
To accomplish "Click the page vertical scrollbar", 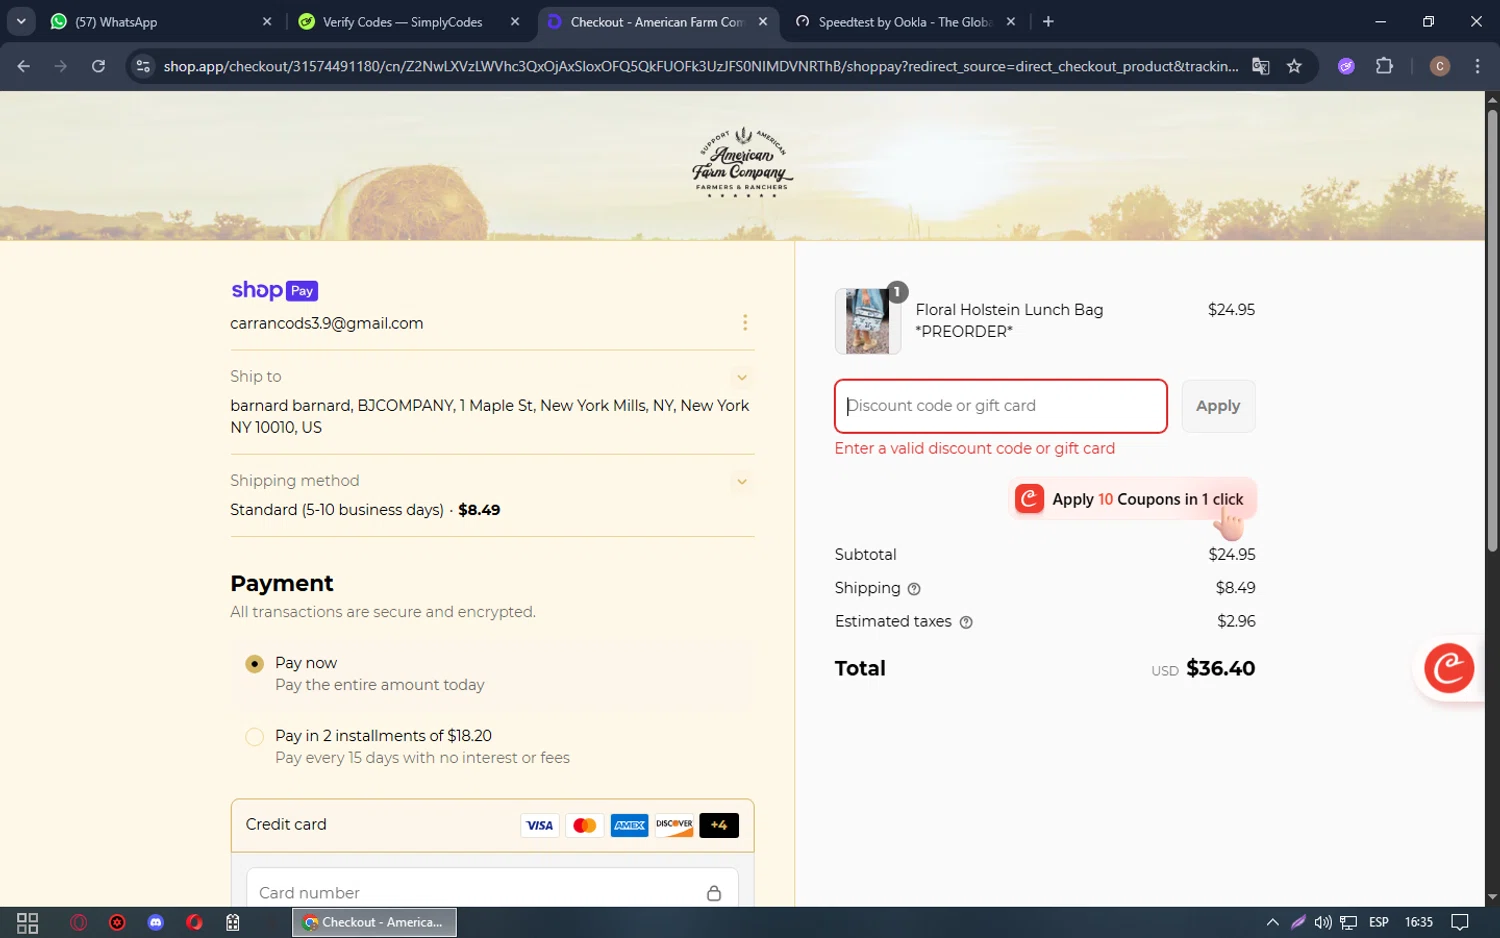I will tap(1492, 330).
